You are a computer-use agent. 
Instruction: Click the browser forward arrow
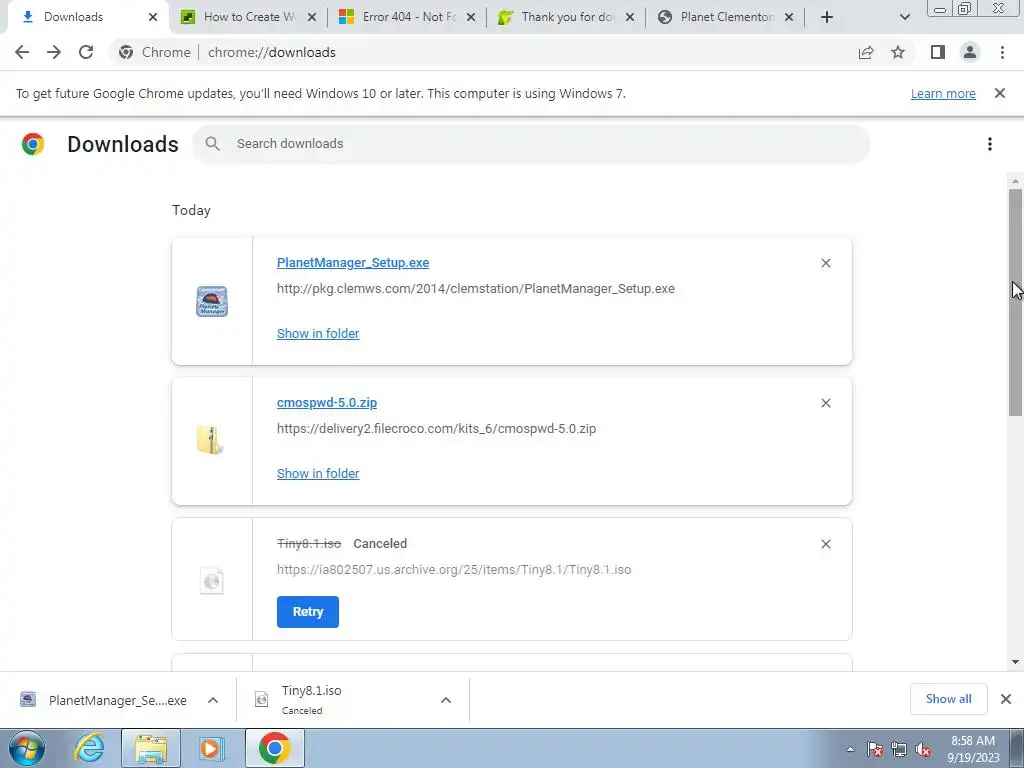tap(54, 52)
